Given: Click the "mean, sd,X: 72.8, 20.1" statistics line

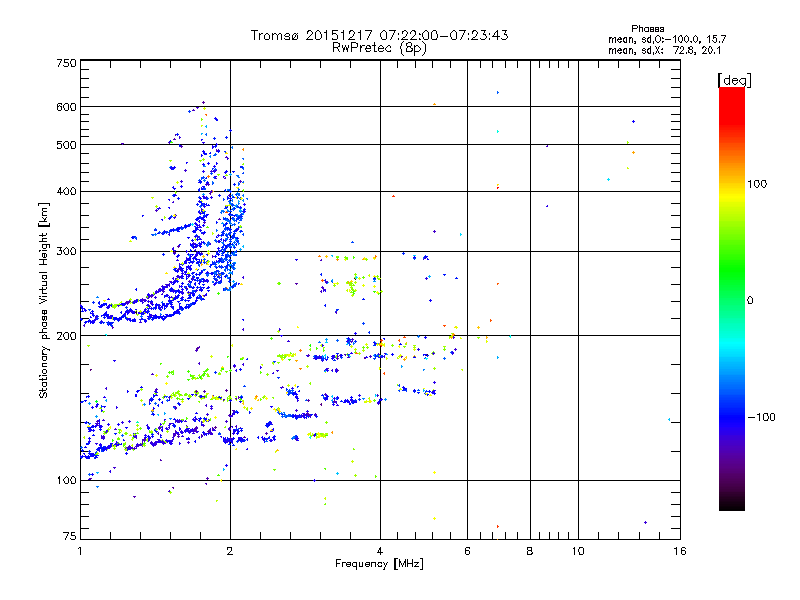Looking at the screenshot, I should point(664,50).
